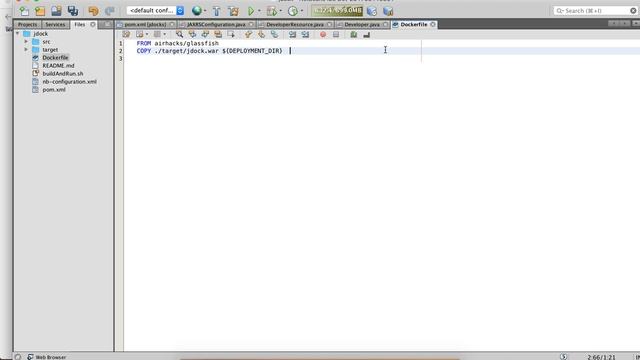The image size is (640, 360).
Task: Click the memory usage bar
Action: [337, 11]
